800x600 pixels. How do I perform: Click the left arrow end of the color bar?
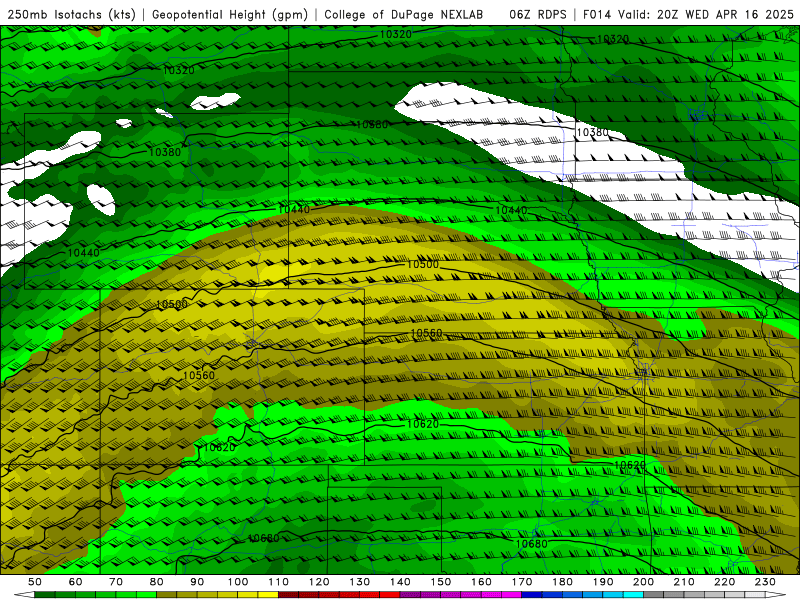(x=24, y=594)
